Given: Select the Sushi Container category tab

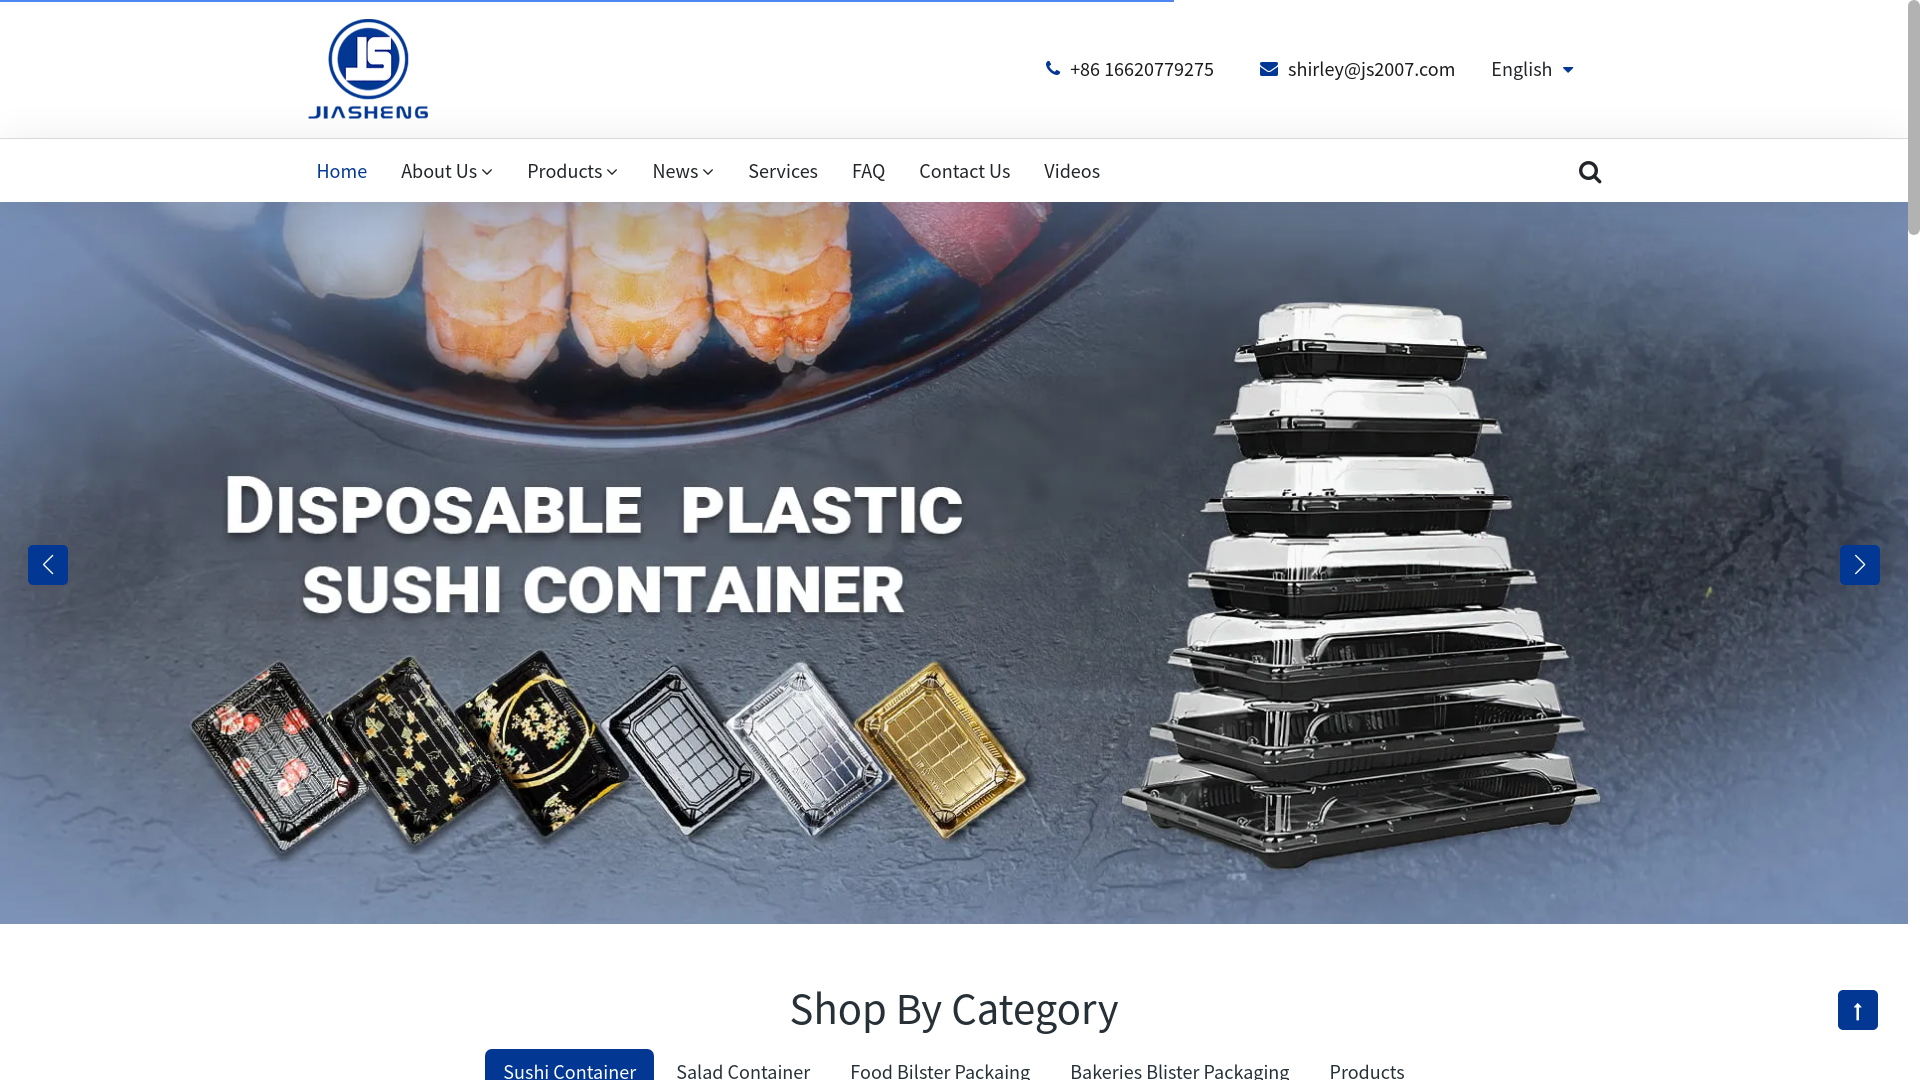Looking at the screenshot, I should (569, 1066).
